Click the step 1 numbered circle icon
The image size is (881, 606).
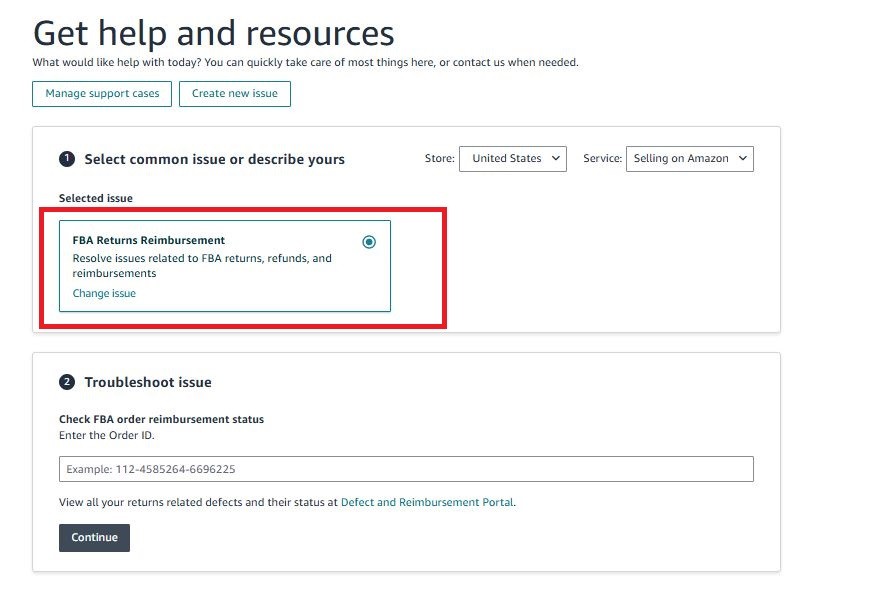[65, 158]
